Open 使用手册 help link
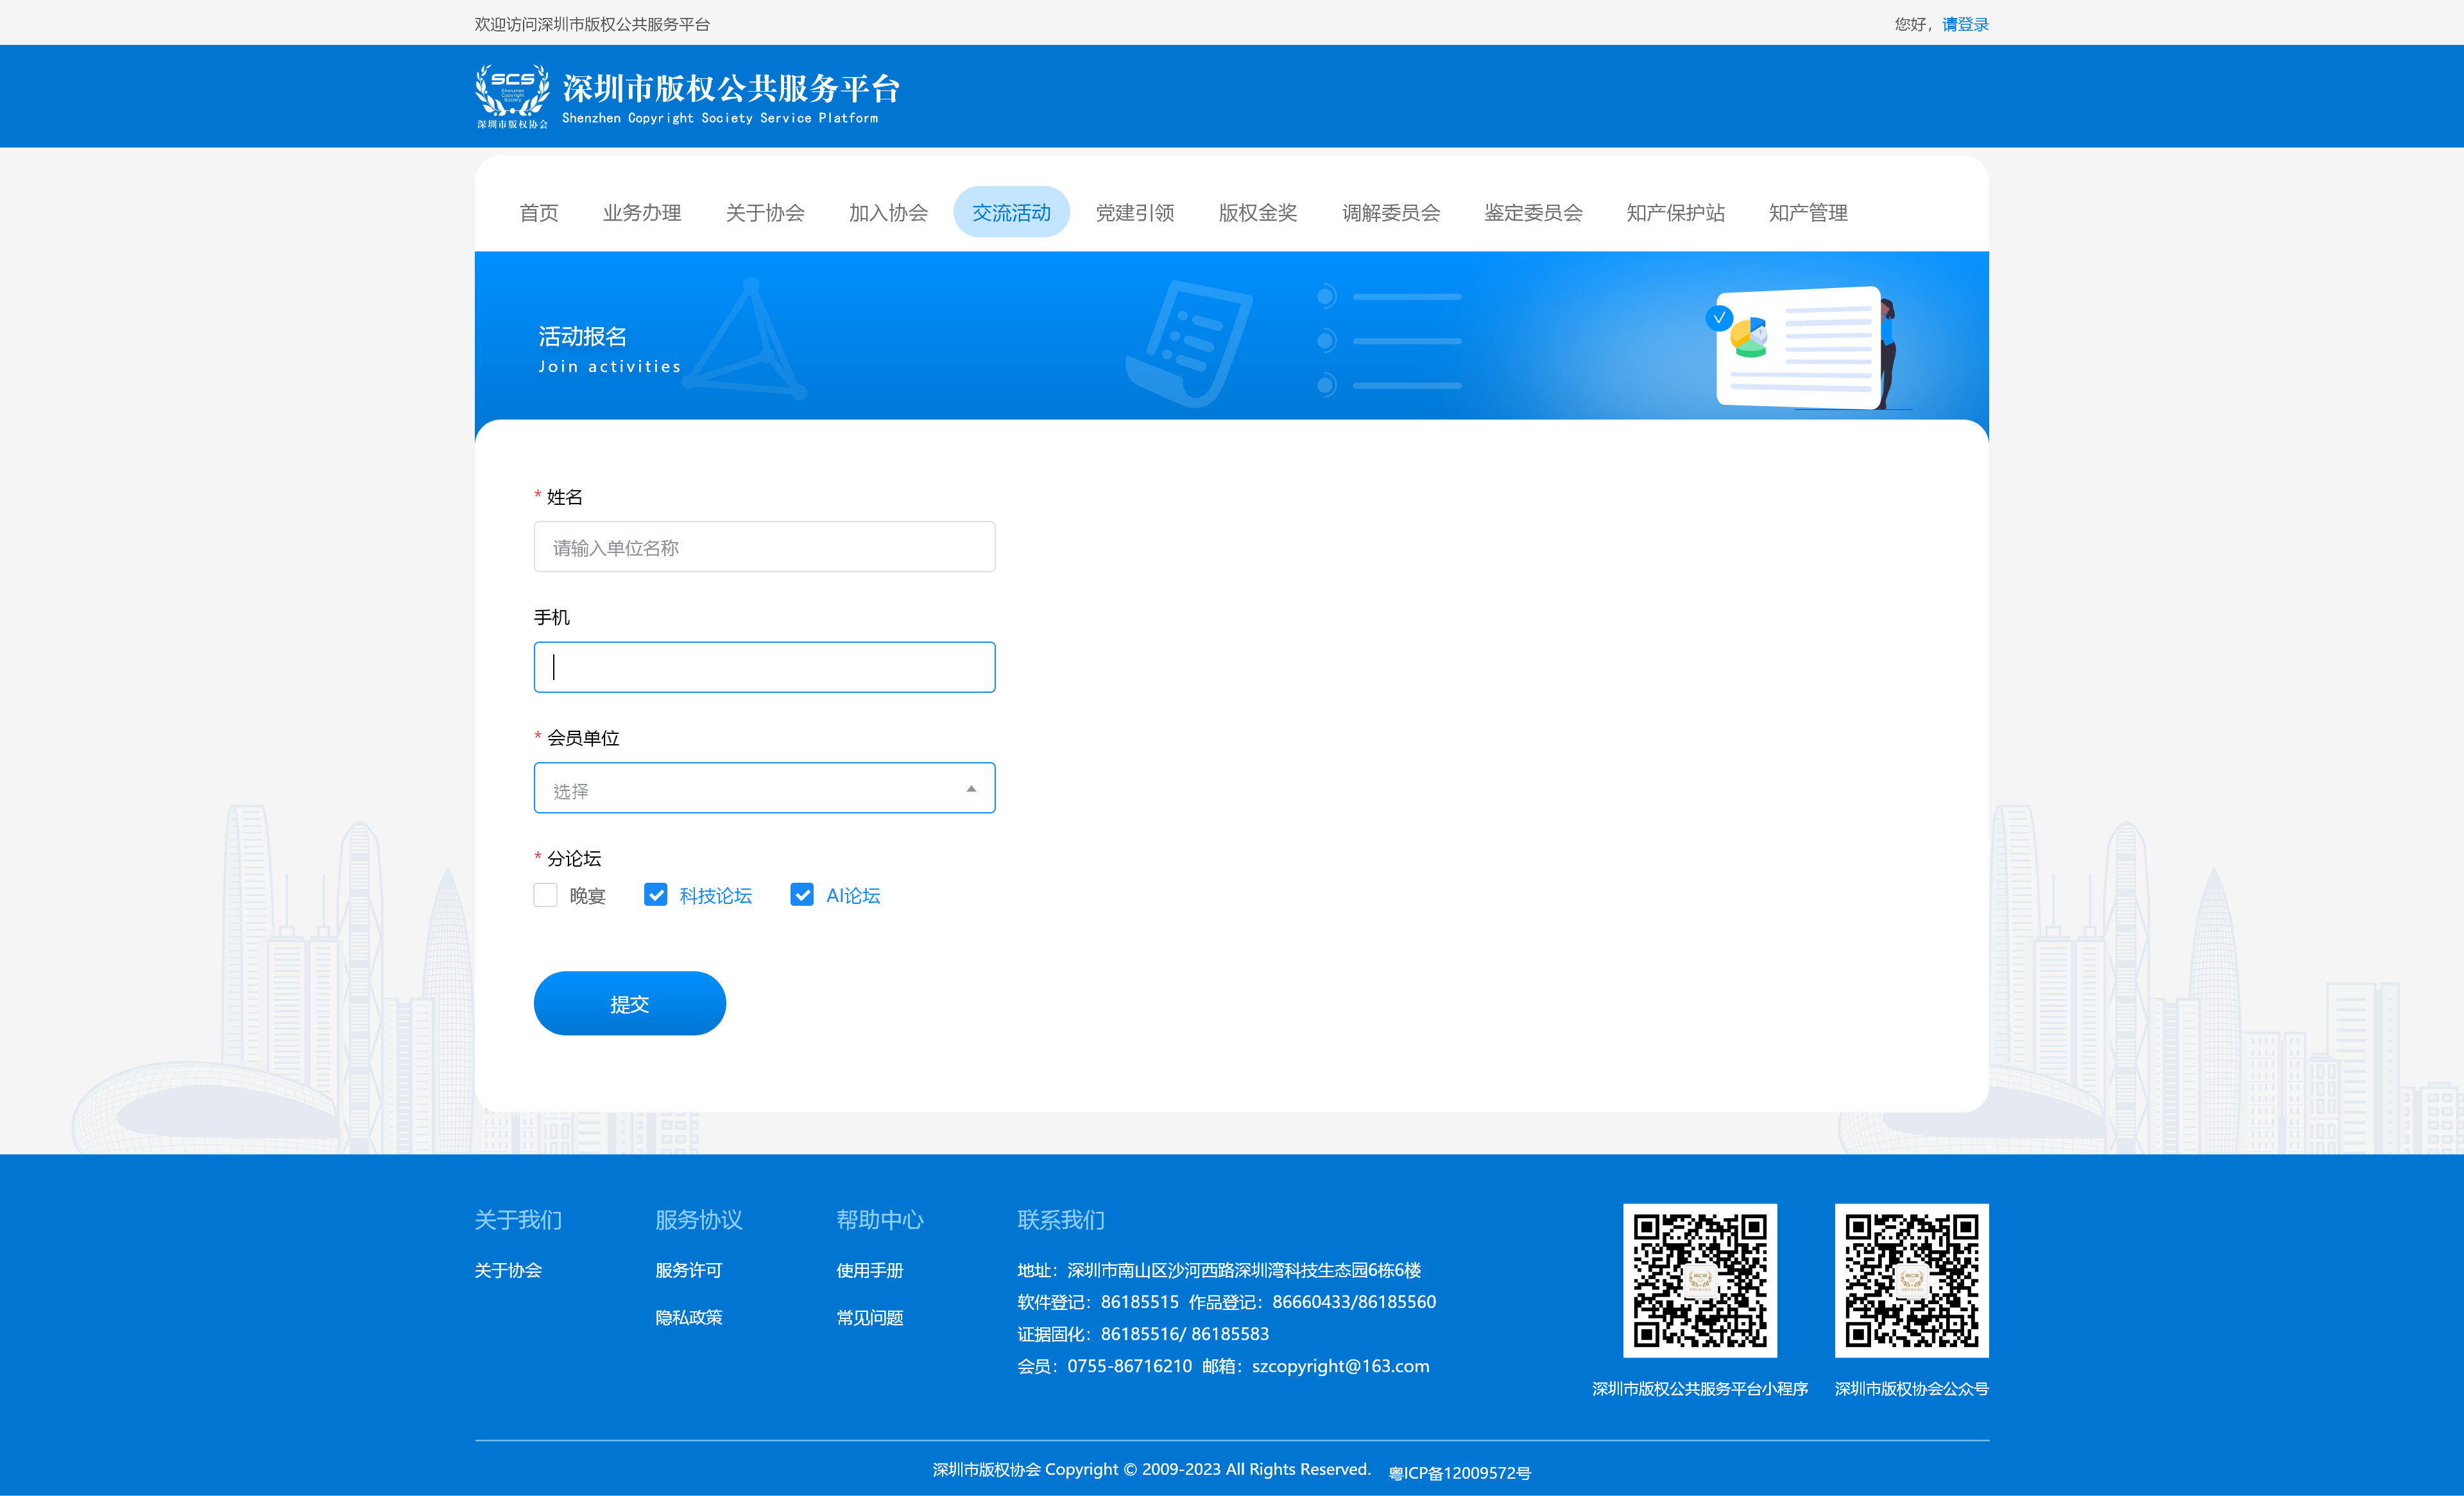This screenshot has height=1496, width=2464. point(870,1270)
